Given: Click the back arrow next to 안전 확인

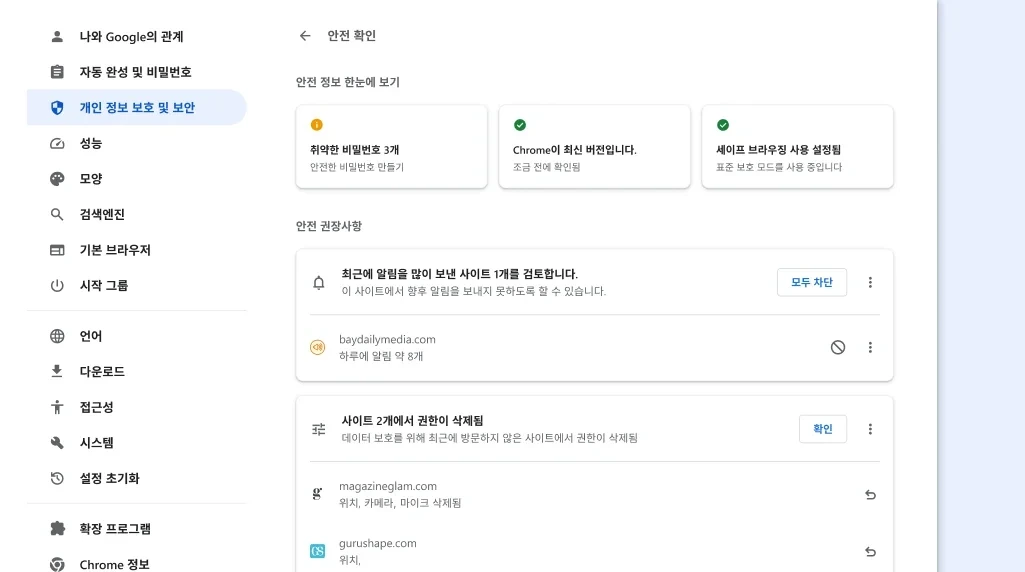Looking at the screenshot, I should point(305,36).
